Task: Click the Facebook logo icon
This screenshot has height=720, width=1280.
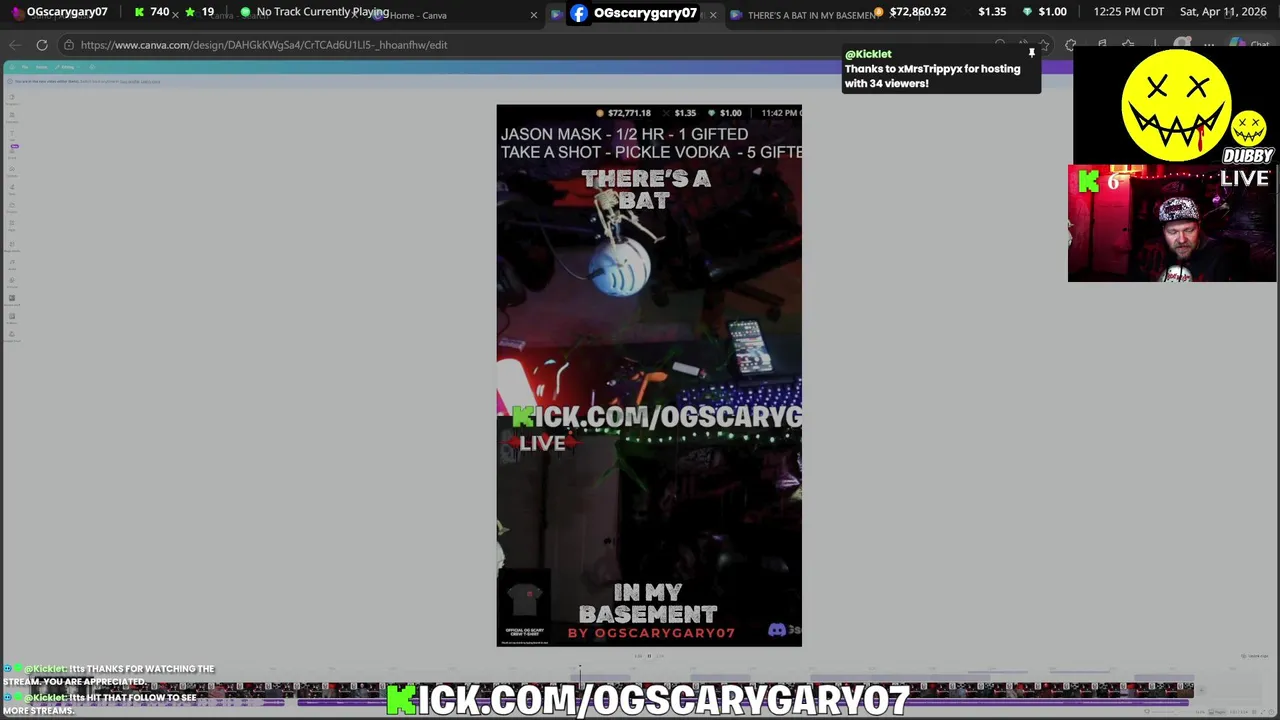Action: (x=579, y=13)
